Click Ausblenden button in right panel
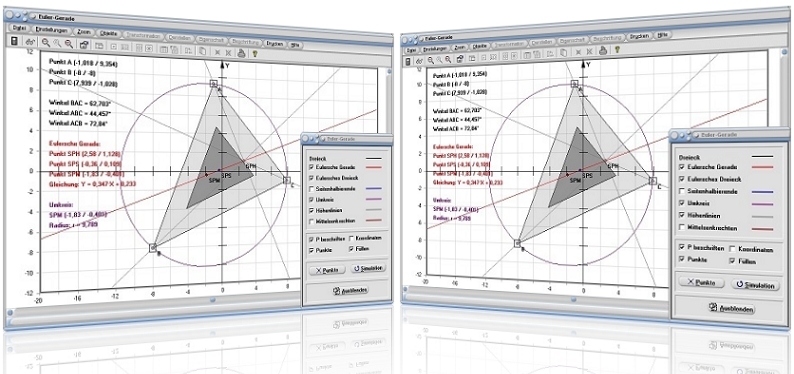794x374 pixels. 731,308
